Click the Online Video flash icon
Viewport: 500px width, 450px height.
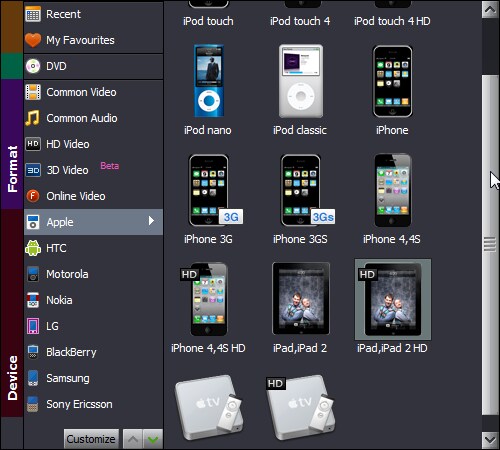pos(33,196)
